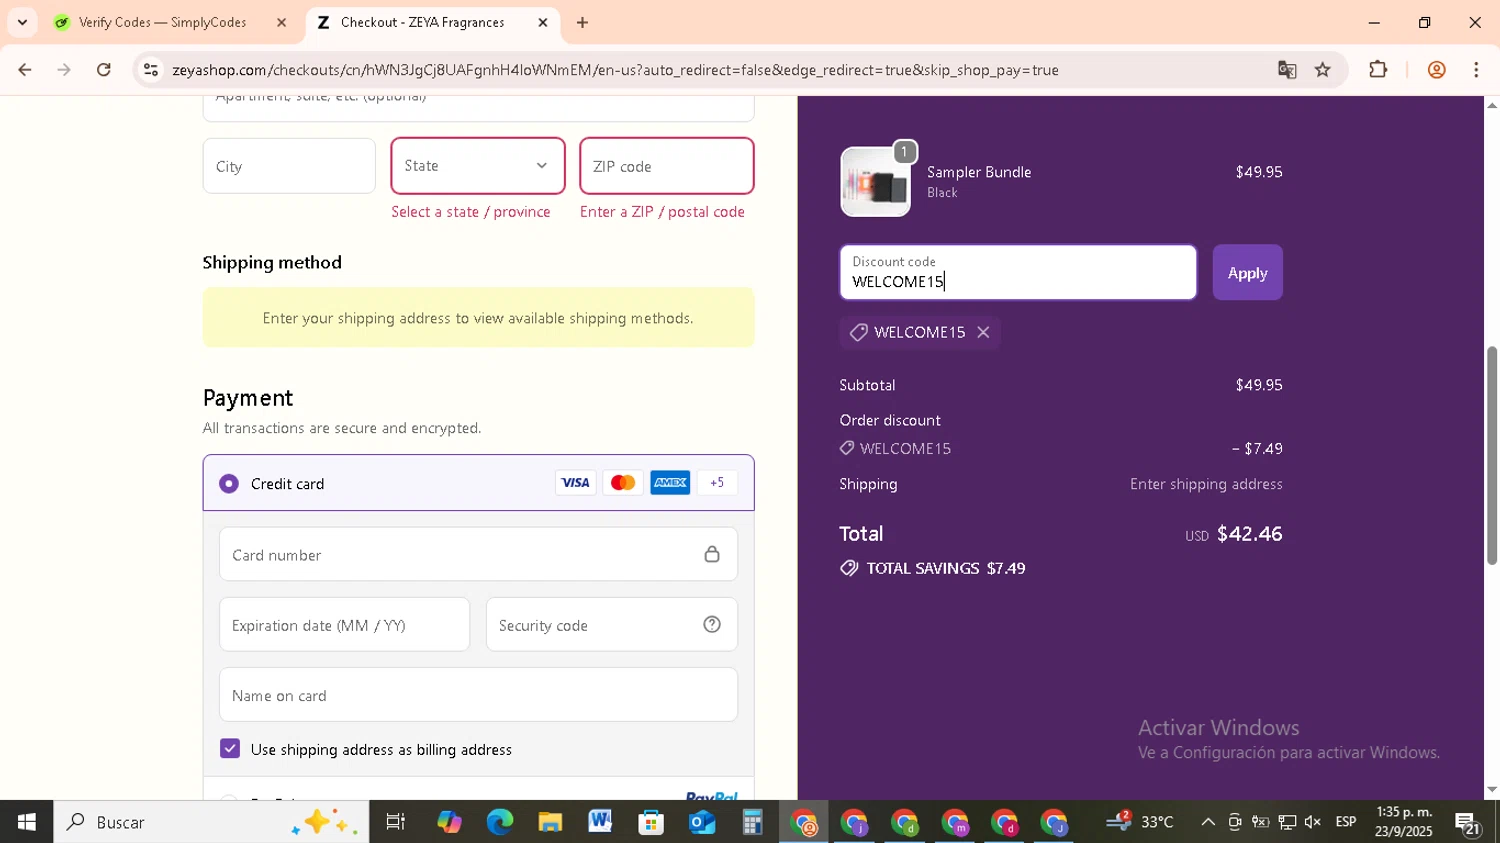Toggle Use shipping address as billing address
The image size is (1500, 843).
[230, 749]
